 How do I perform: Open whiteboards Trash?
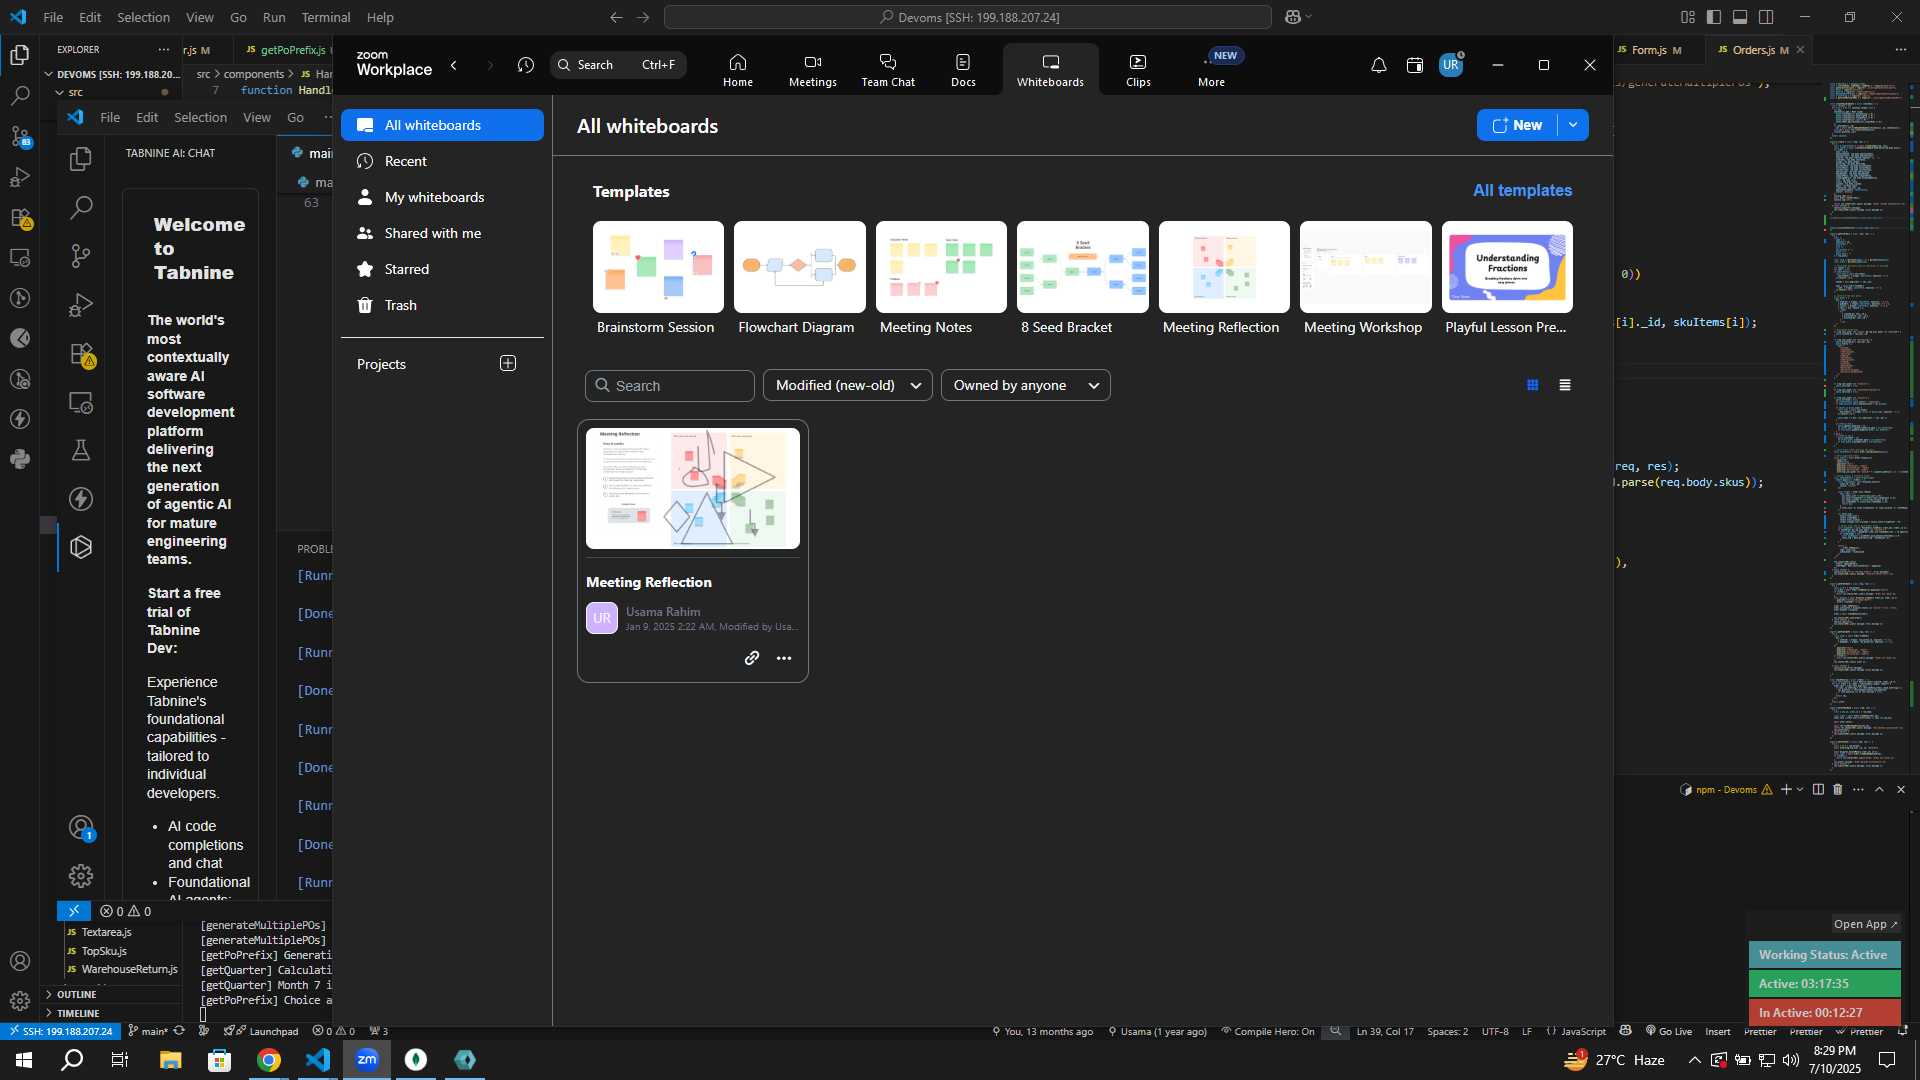442,305
